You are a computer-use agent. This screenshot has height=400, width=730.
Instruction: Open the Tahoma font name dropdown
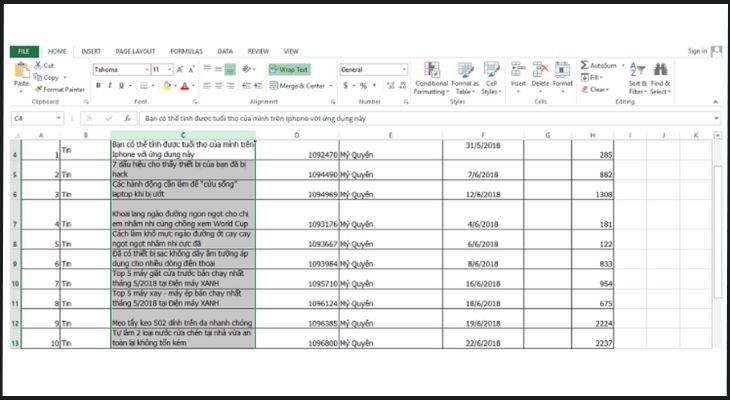(145, 70)
